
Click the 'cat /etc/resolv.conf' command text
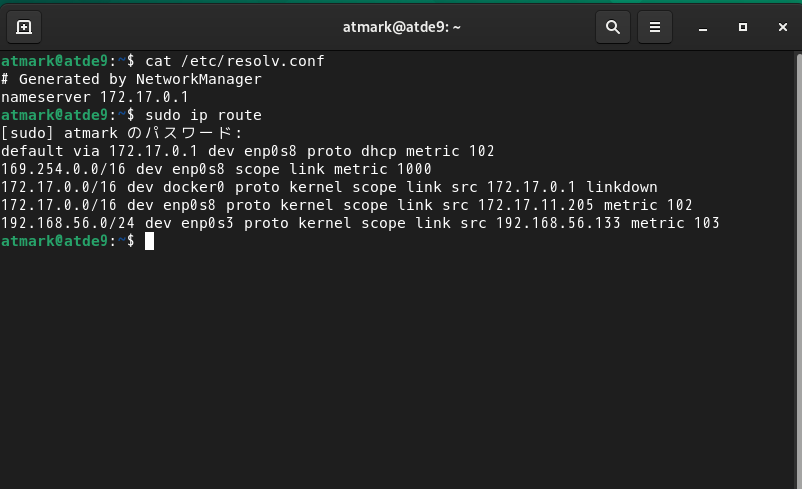coord(235,61)
